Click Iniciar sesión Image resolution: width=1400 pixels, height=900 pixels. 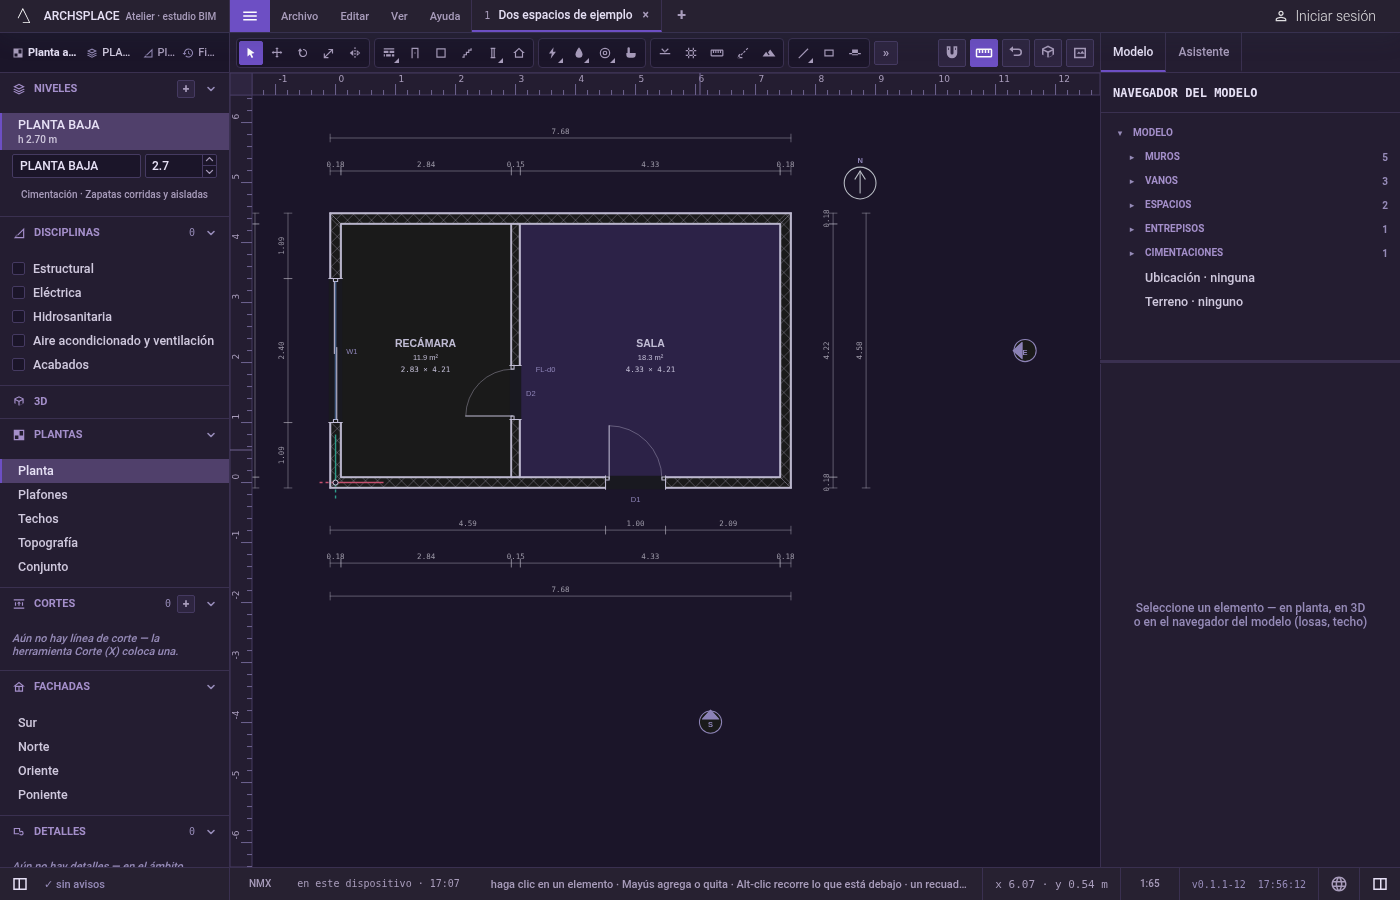pyautogui.click(x=1325, y=16)
